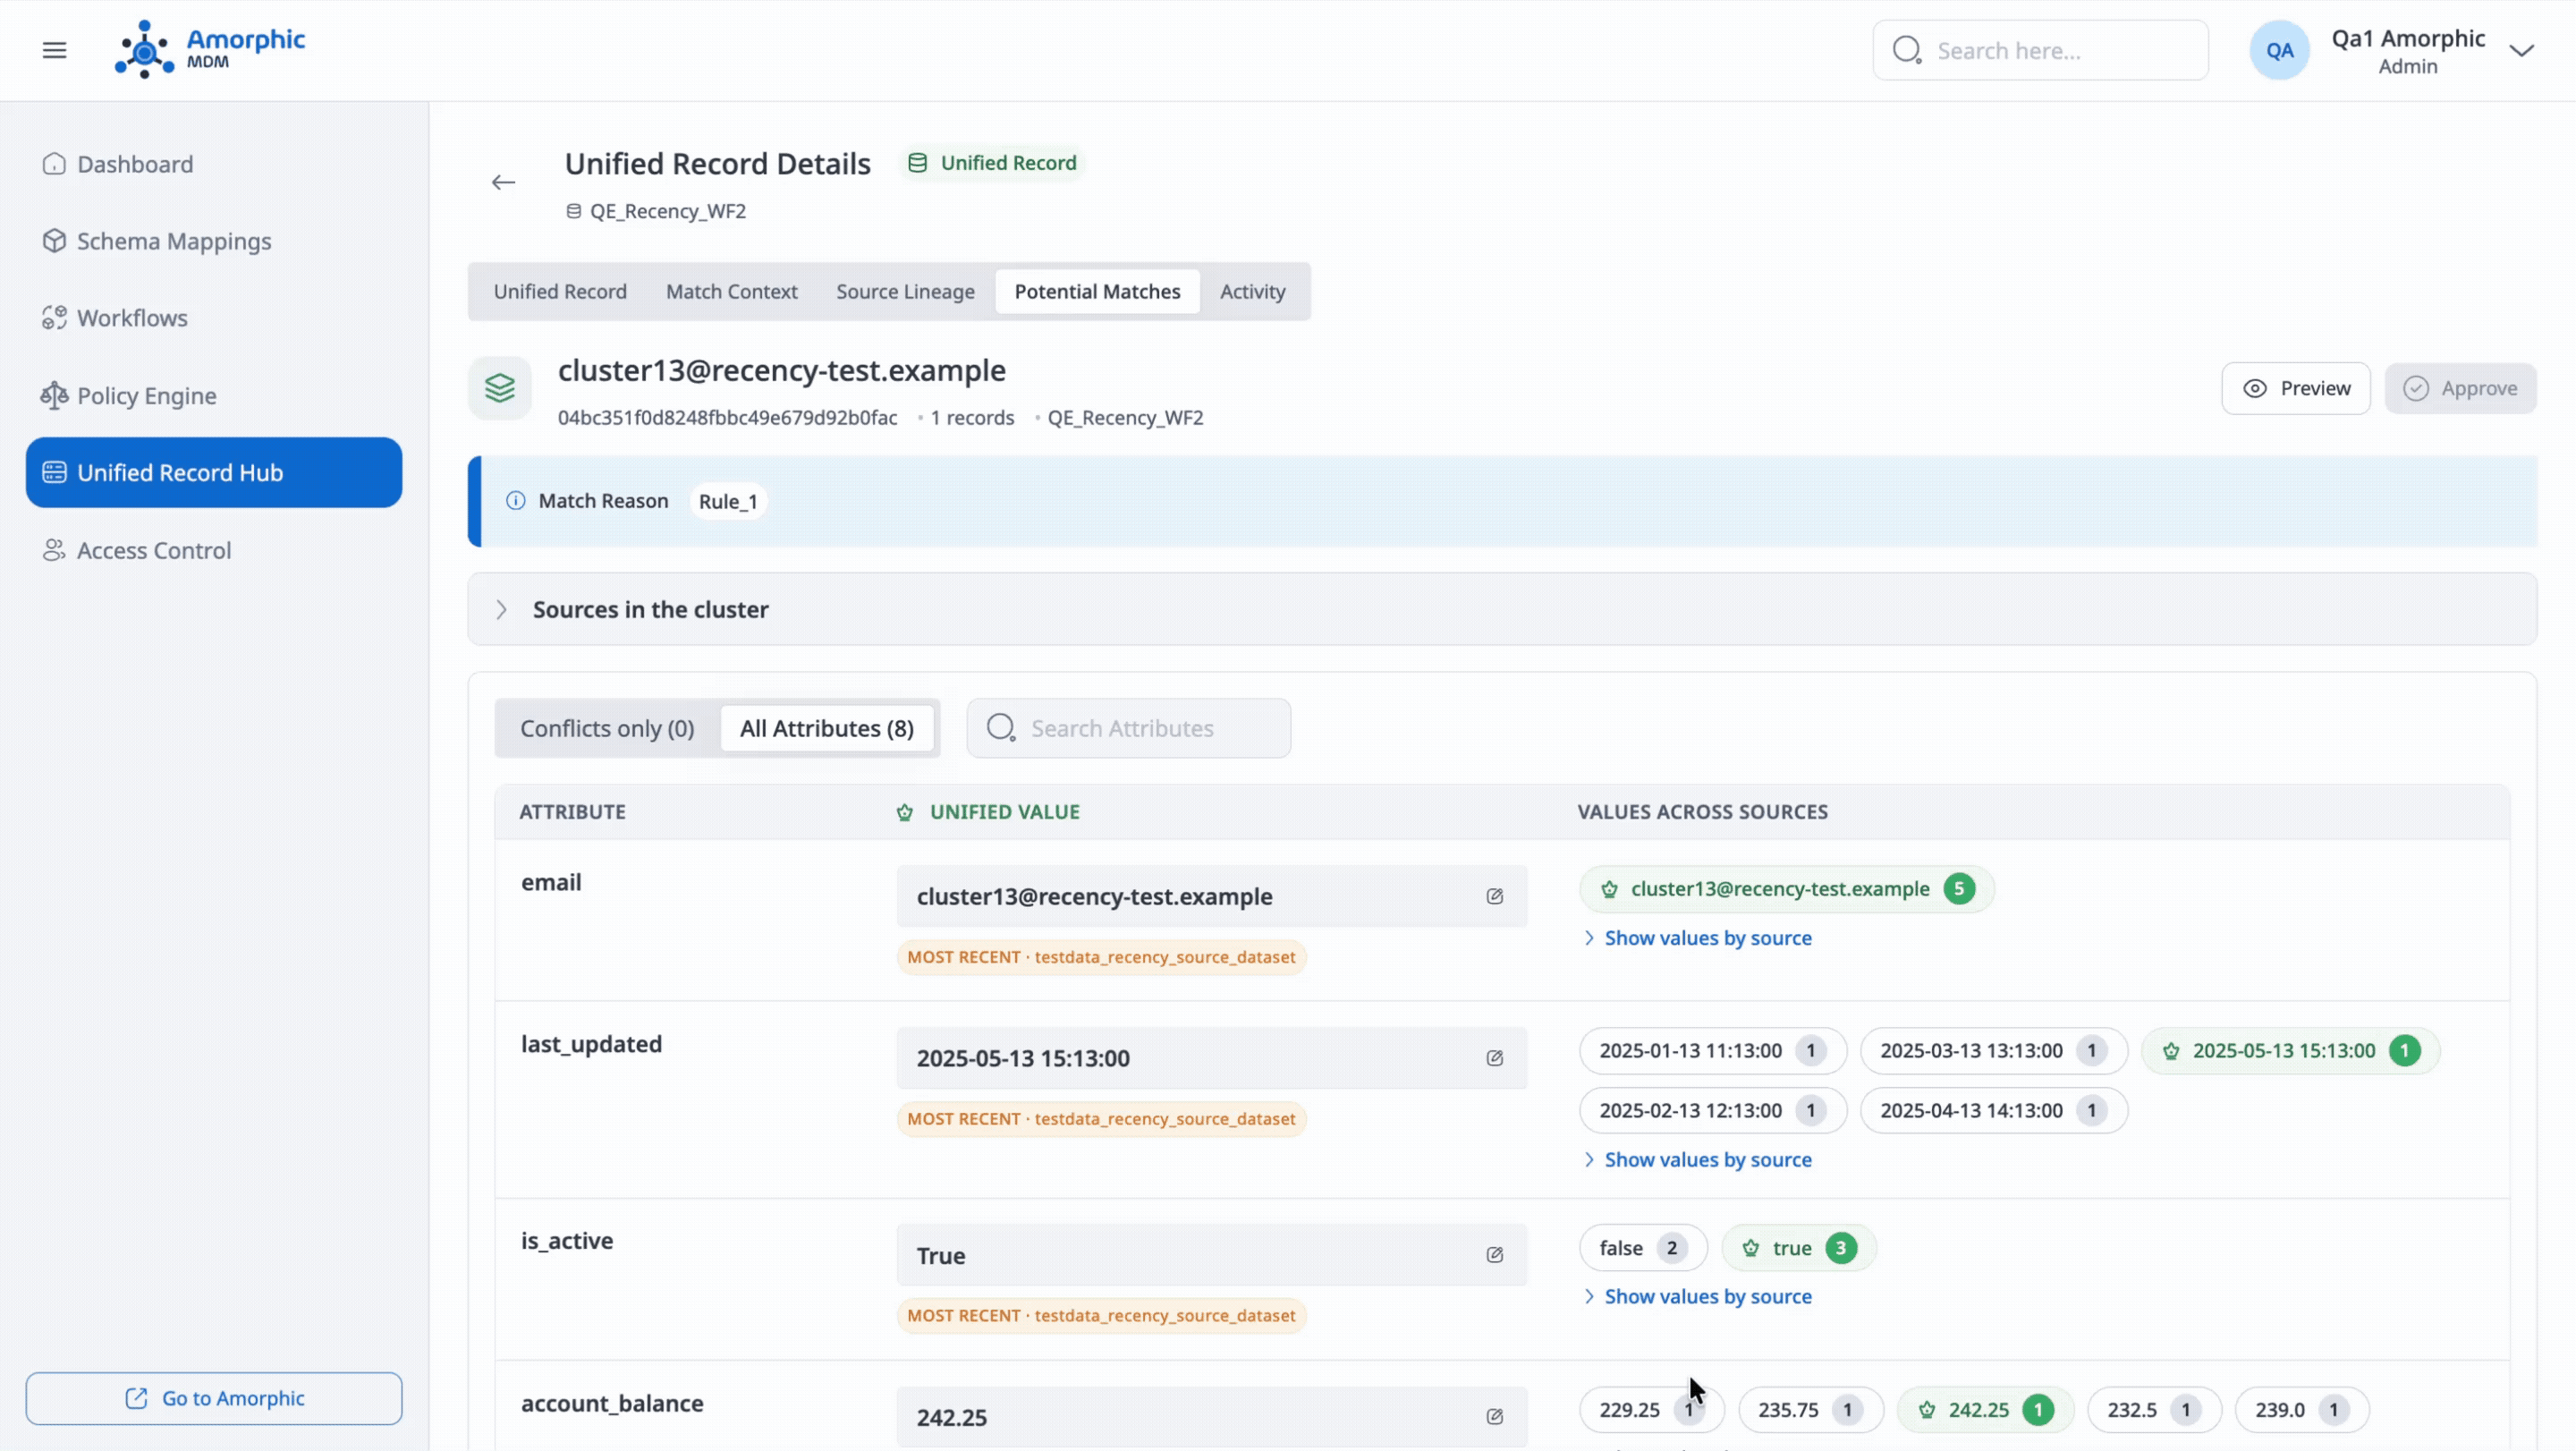Expand Show values by source for last_updated

(x=1697, y=1160)
